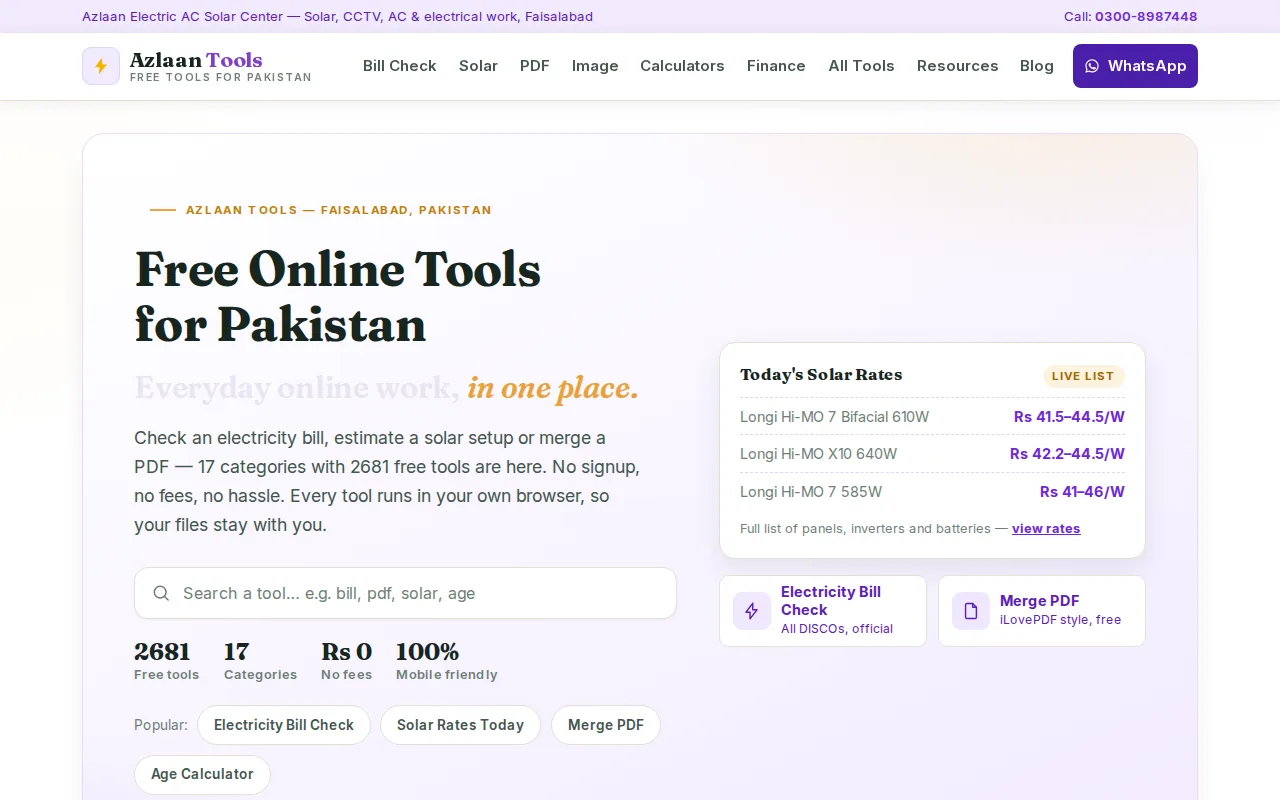1280x800 pixels.
Task: Click the Azlaan Tools site name
Action: pyautogui.click(x=196, y=60)
